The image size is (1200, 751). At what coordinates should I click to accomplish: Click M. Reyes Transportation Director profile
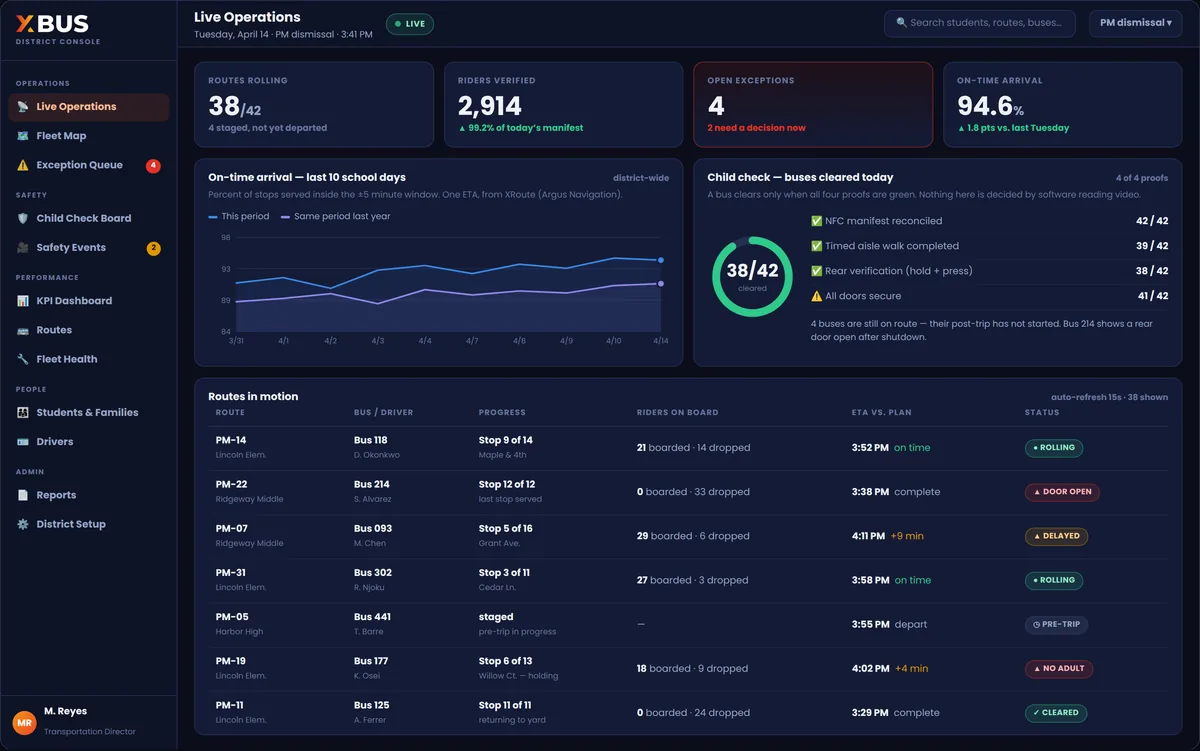click(89, 721)
